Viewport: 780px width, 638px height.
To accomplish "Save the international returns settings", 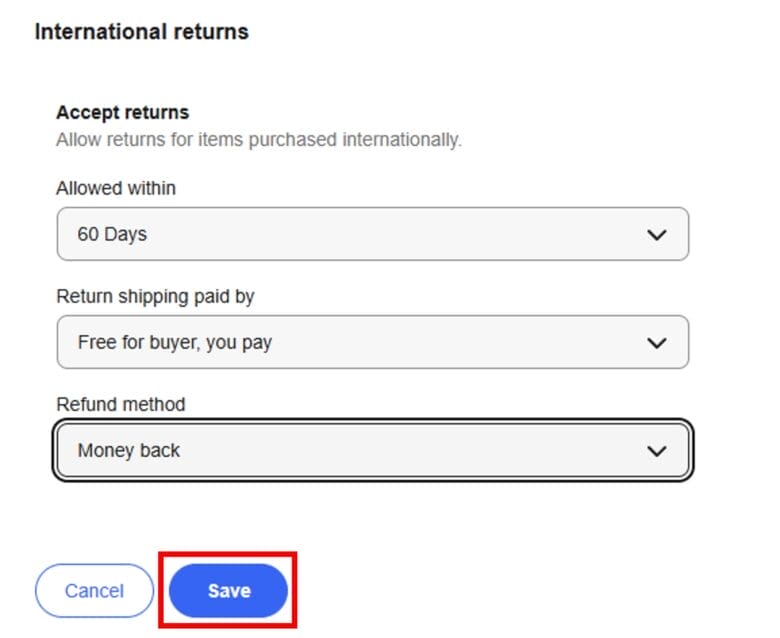I will click(229, 591).
